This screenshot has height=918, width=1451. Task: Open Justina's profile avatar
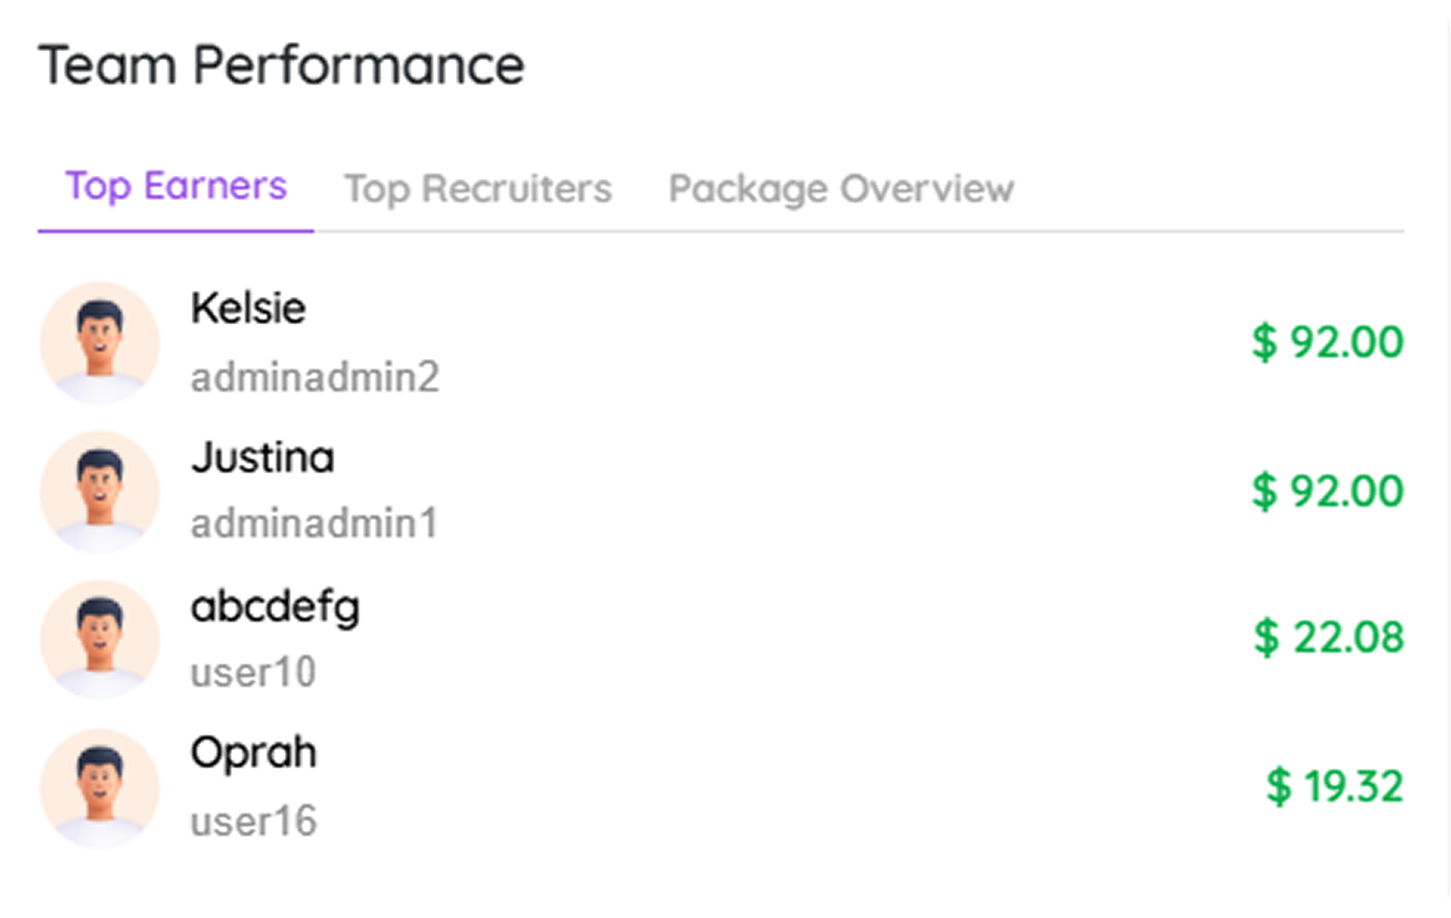99,491
